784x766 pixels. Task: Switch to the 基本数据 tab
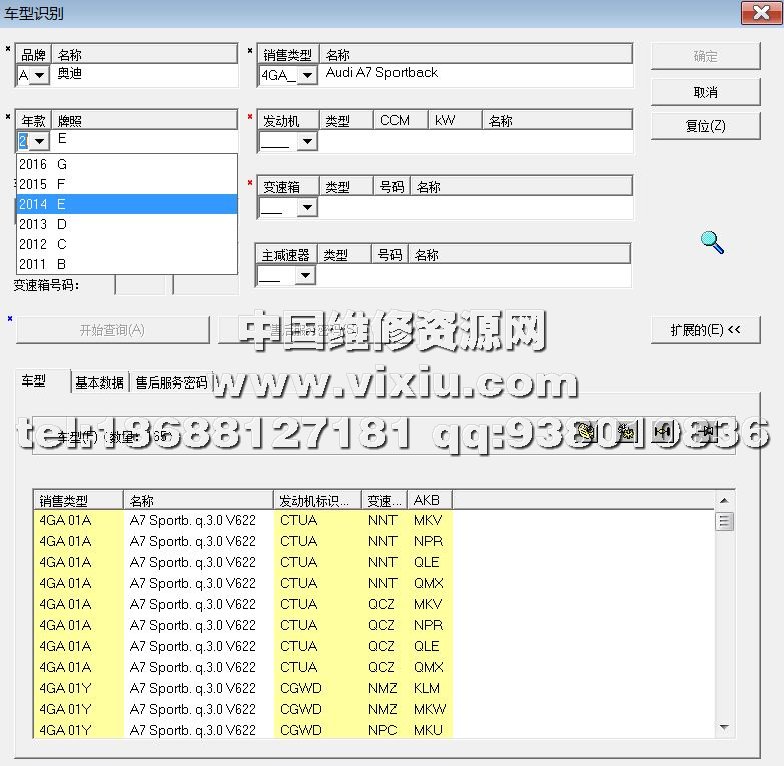(x=100, y=382)
